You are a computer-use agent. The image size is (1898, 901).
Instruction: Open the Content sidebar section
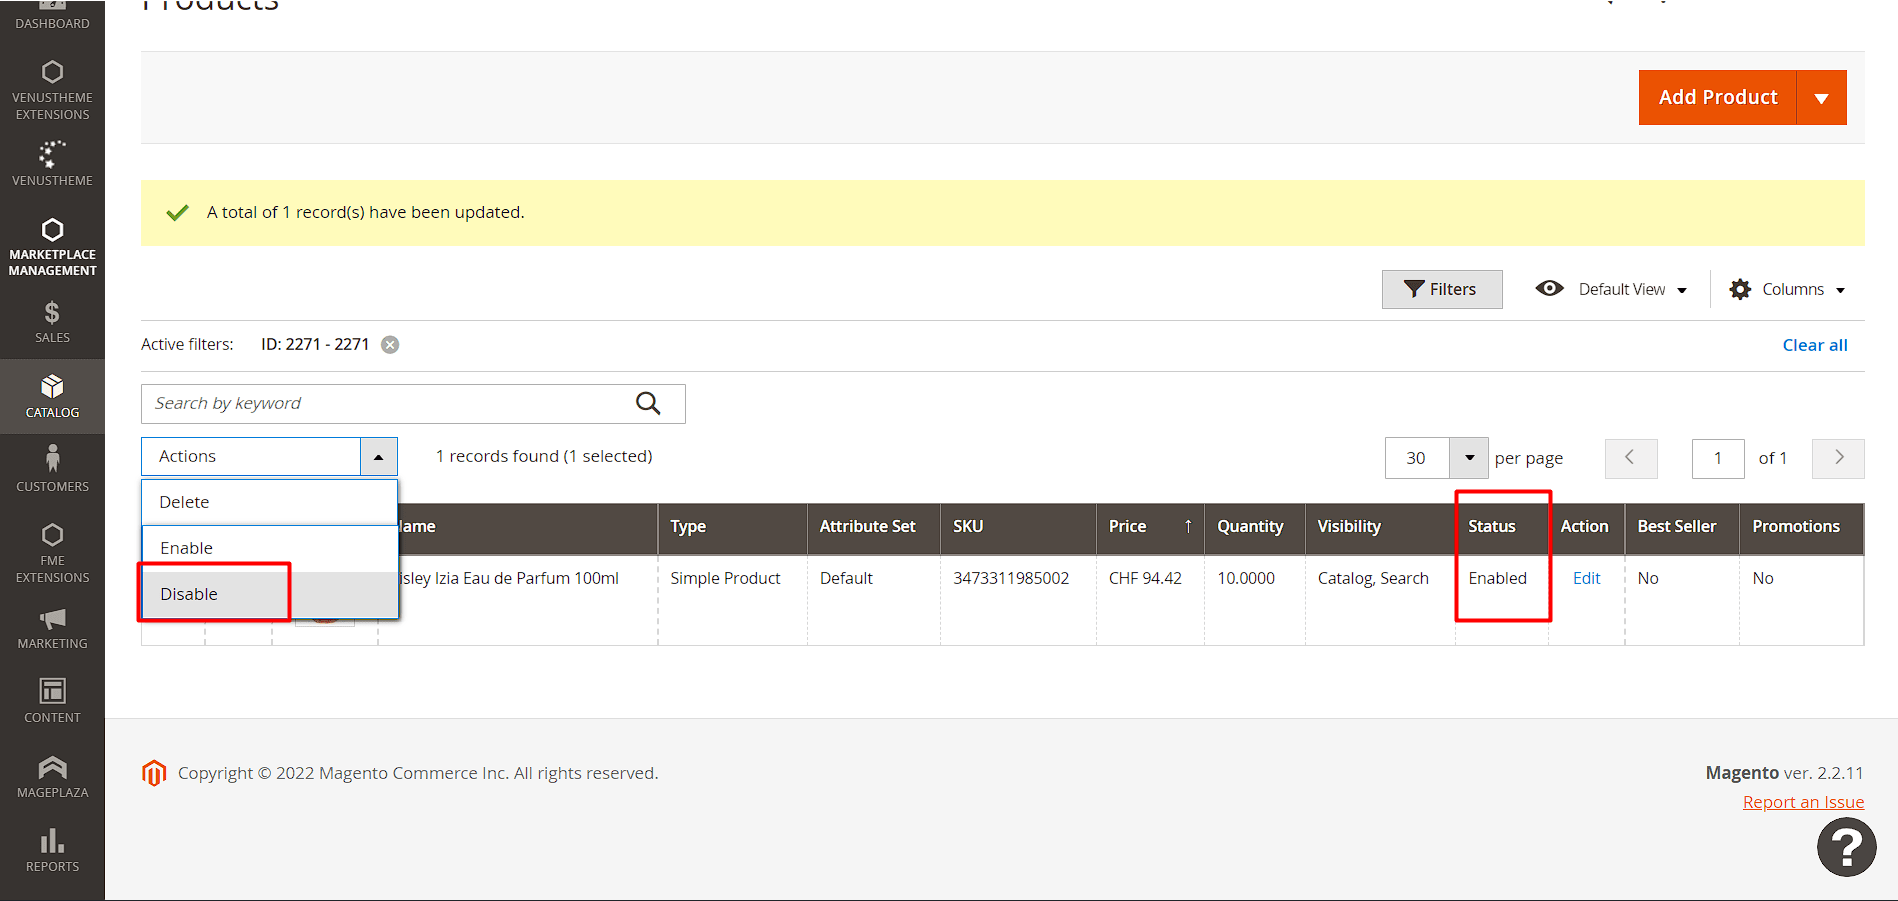(52, 700)
